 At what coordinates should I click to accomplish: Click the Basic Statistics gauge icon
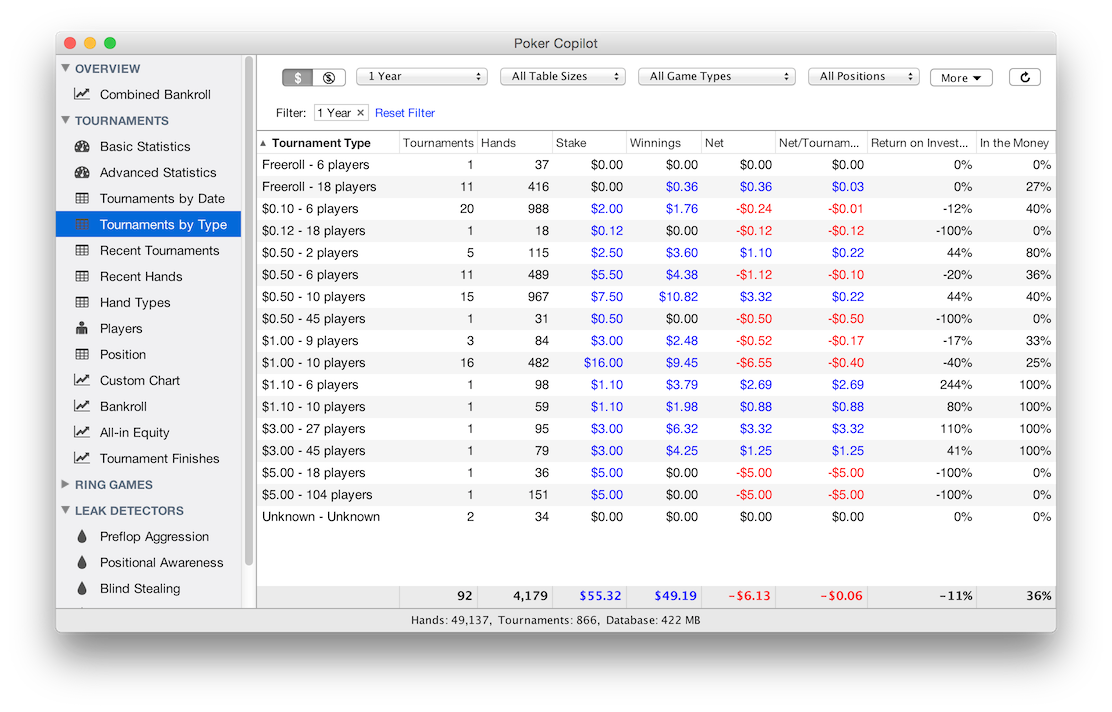point(82,146)
